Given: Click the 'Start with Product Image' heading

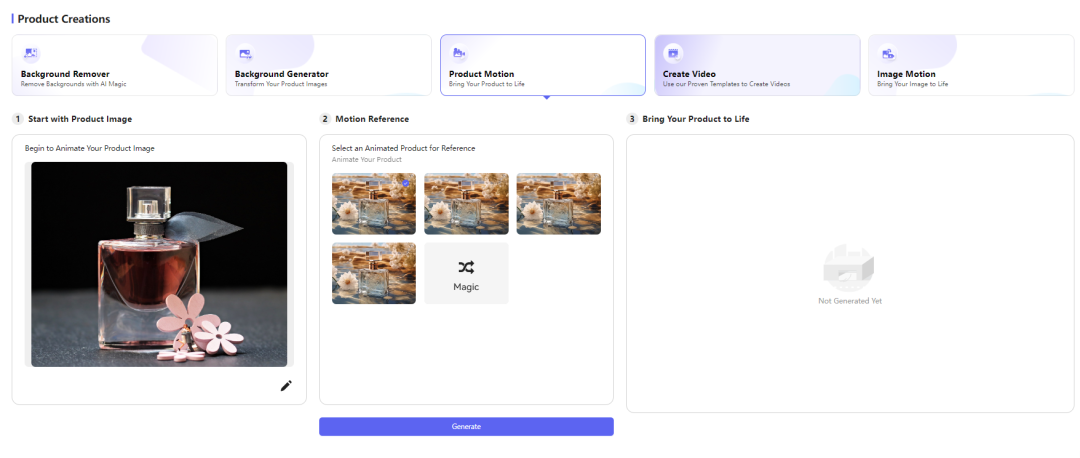Looking at the screenshot, I should click(80, 119).
